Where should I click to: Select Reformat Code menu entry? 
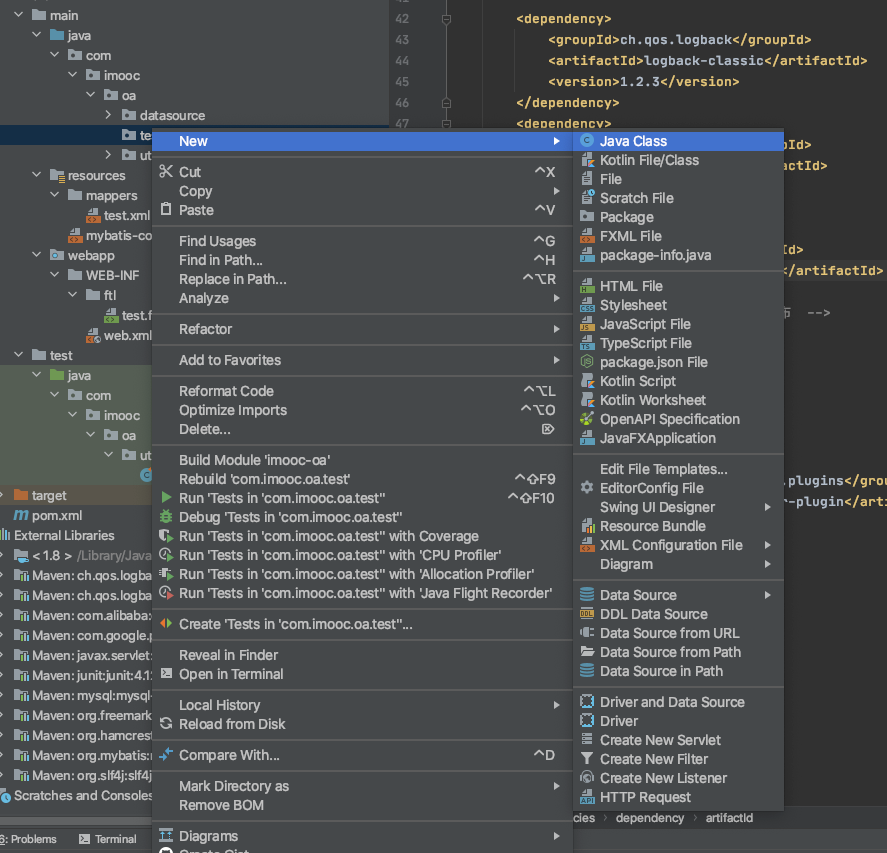(x=362, y=391)
